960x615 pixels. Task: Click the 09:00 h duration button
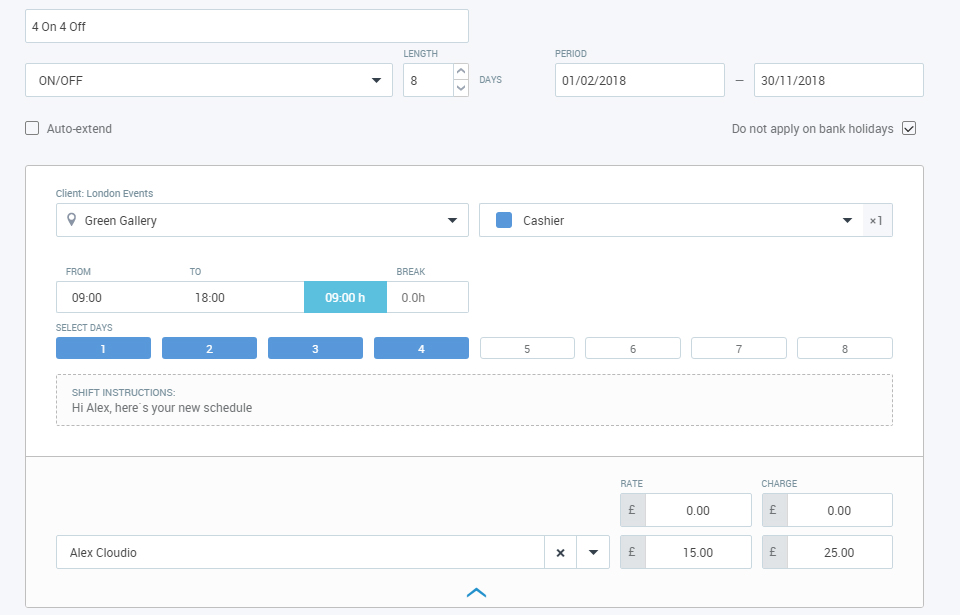[x=345, y=297]
